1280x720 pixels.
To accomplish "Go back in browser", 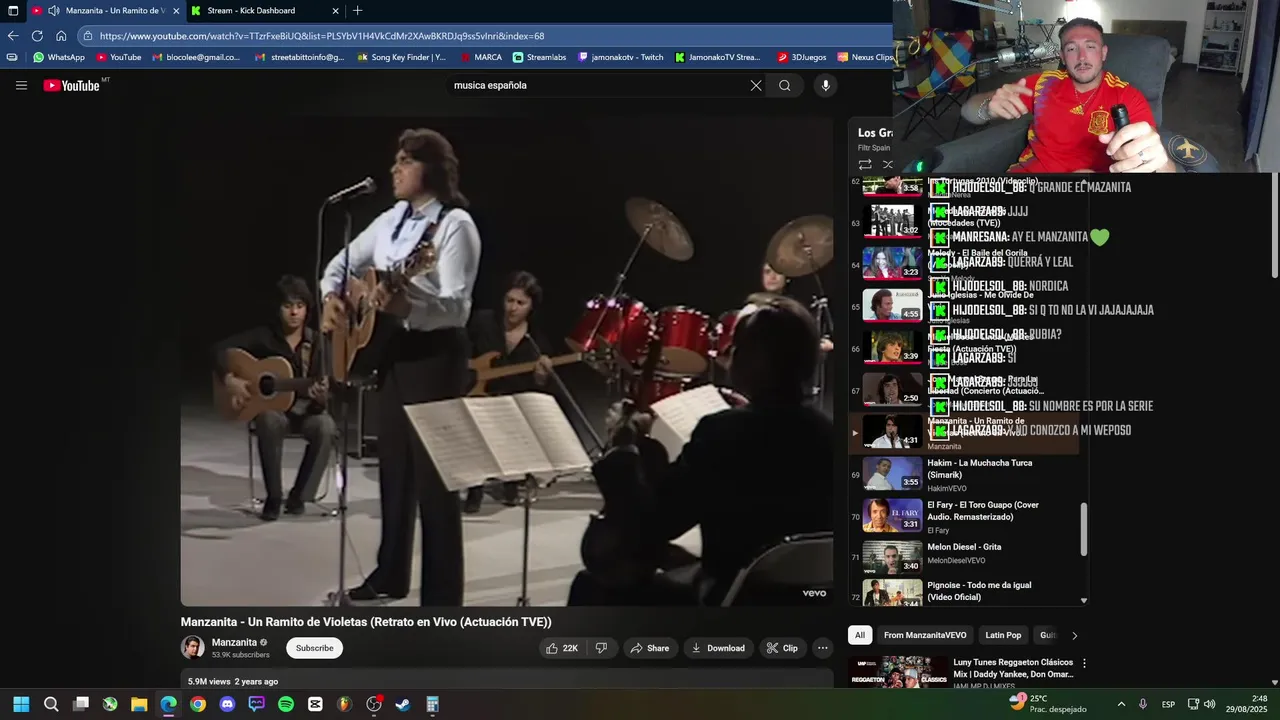I will tap(13, 36).
